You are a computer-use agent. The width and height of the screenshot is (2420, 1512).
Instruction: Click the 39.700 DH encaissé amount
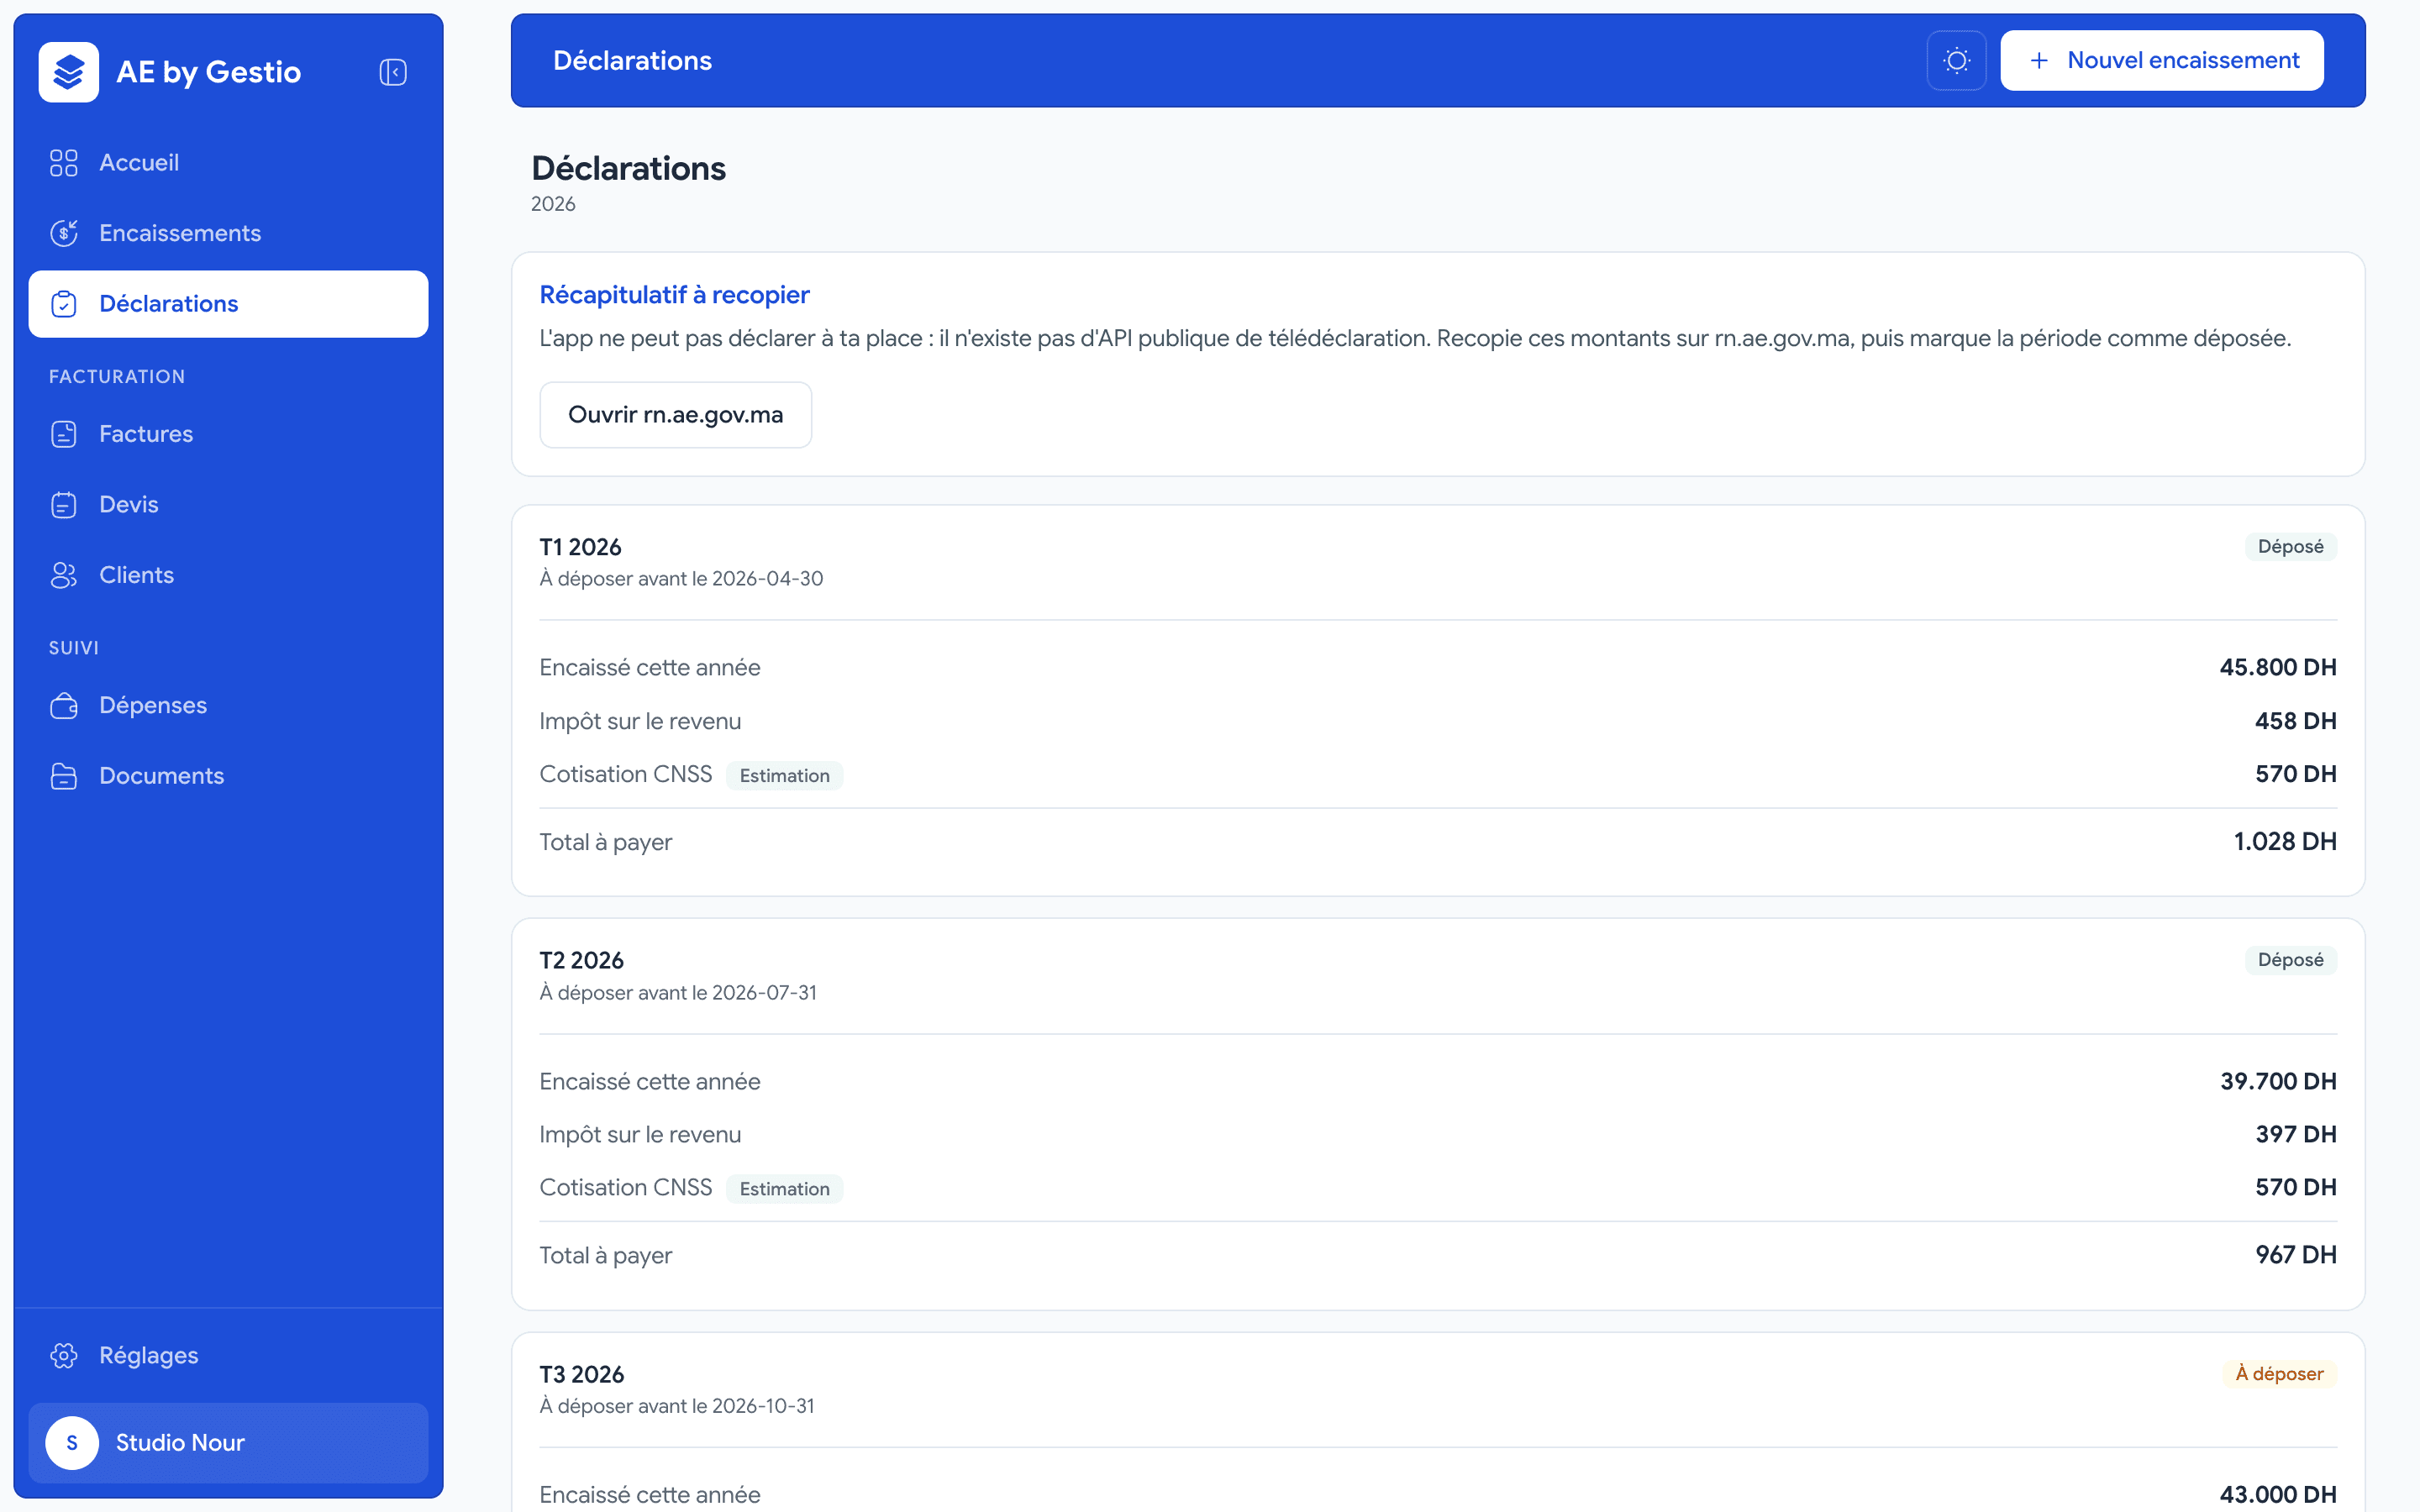[x=2278, y=1082]
